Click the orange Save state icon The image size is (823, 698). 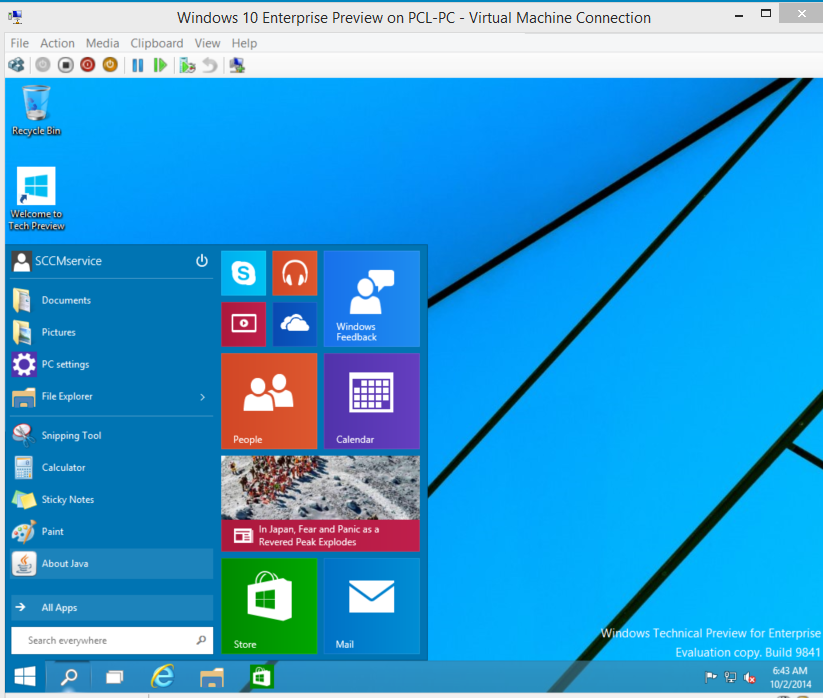(x=110, y=65)
